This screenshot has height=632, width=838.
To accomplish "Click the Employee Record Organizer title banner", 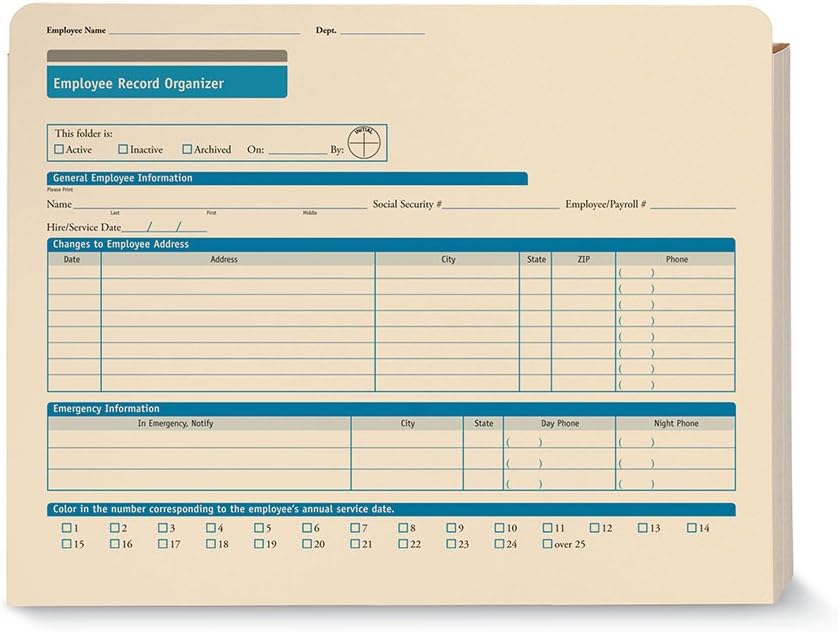I will pyautogui.click(x=166, y=84).
